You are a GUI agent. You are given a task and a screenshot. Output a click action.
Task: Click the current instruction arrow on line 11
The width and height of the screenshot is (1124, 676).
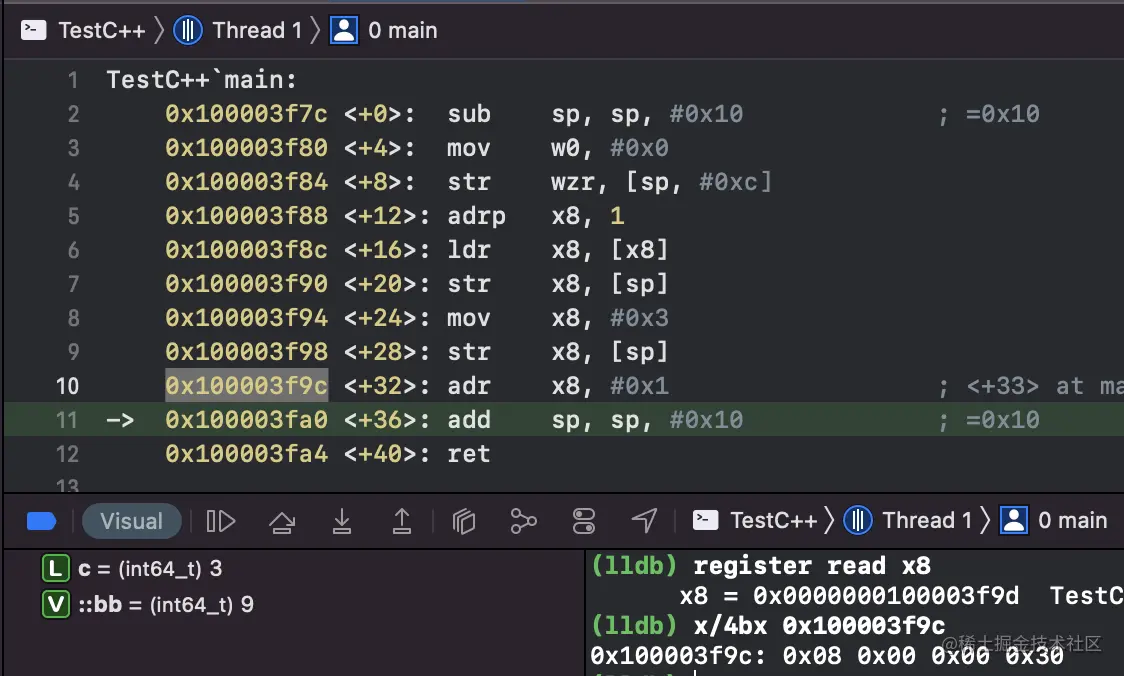[x=120, y=419]
